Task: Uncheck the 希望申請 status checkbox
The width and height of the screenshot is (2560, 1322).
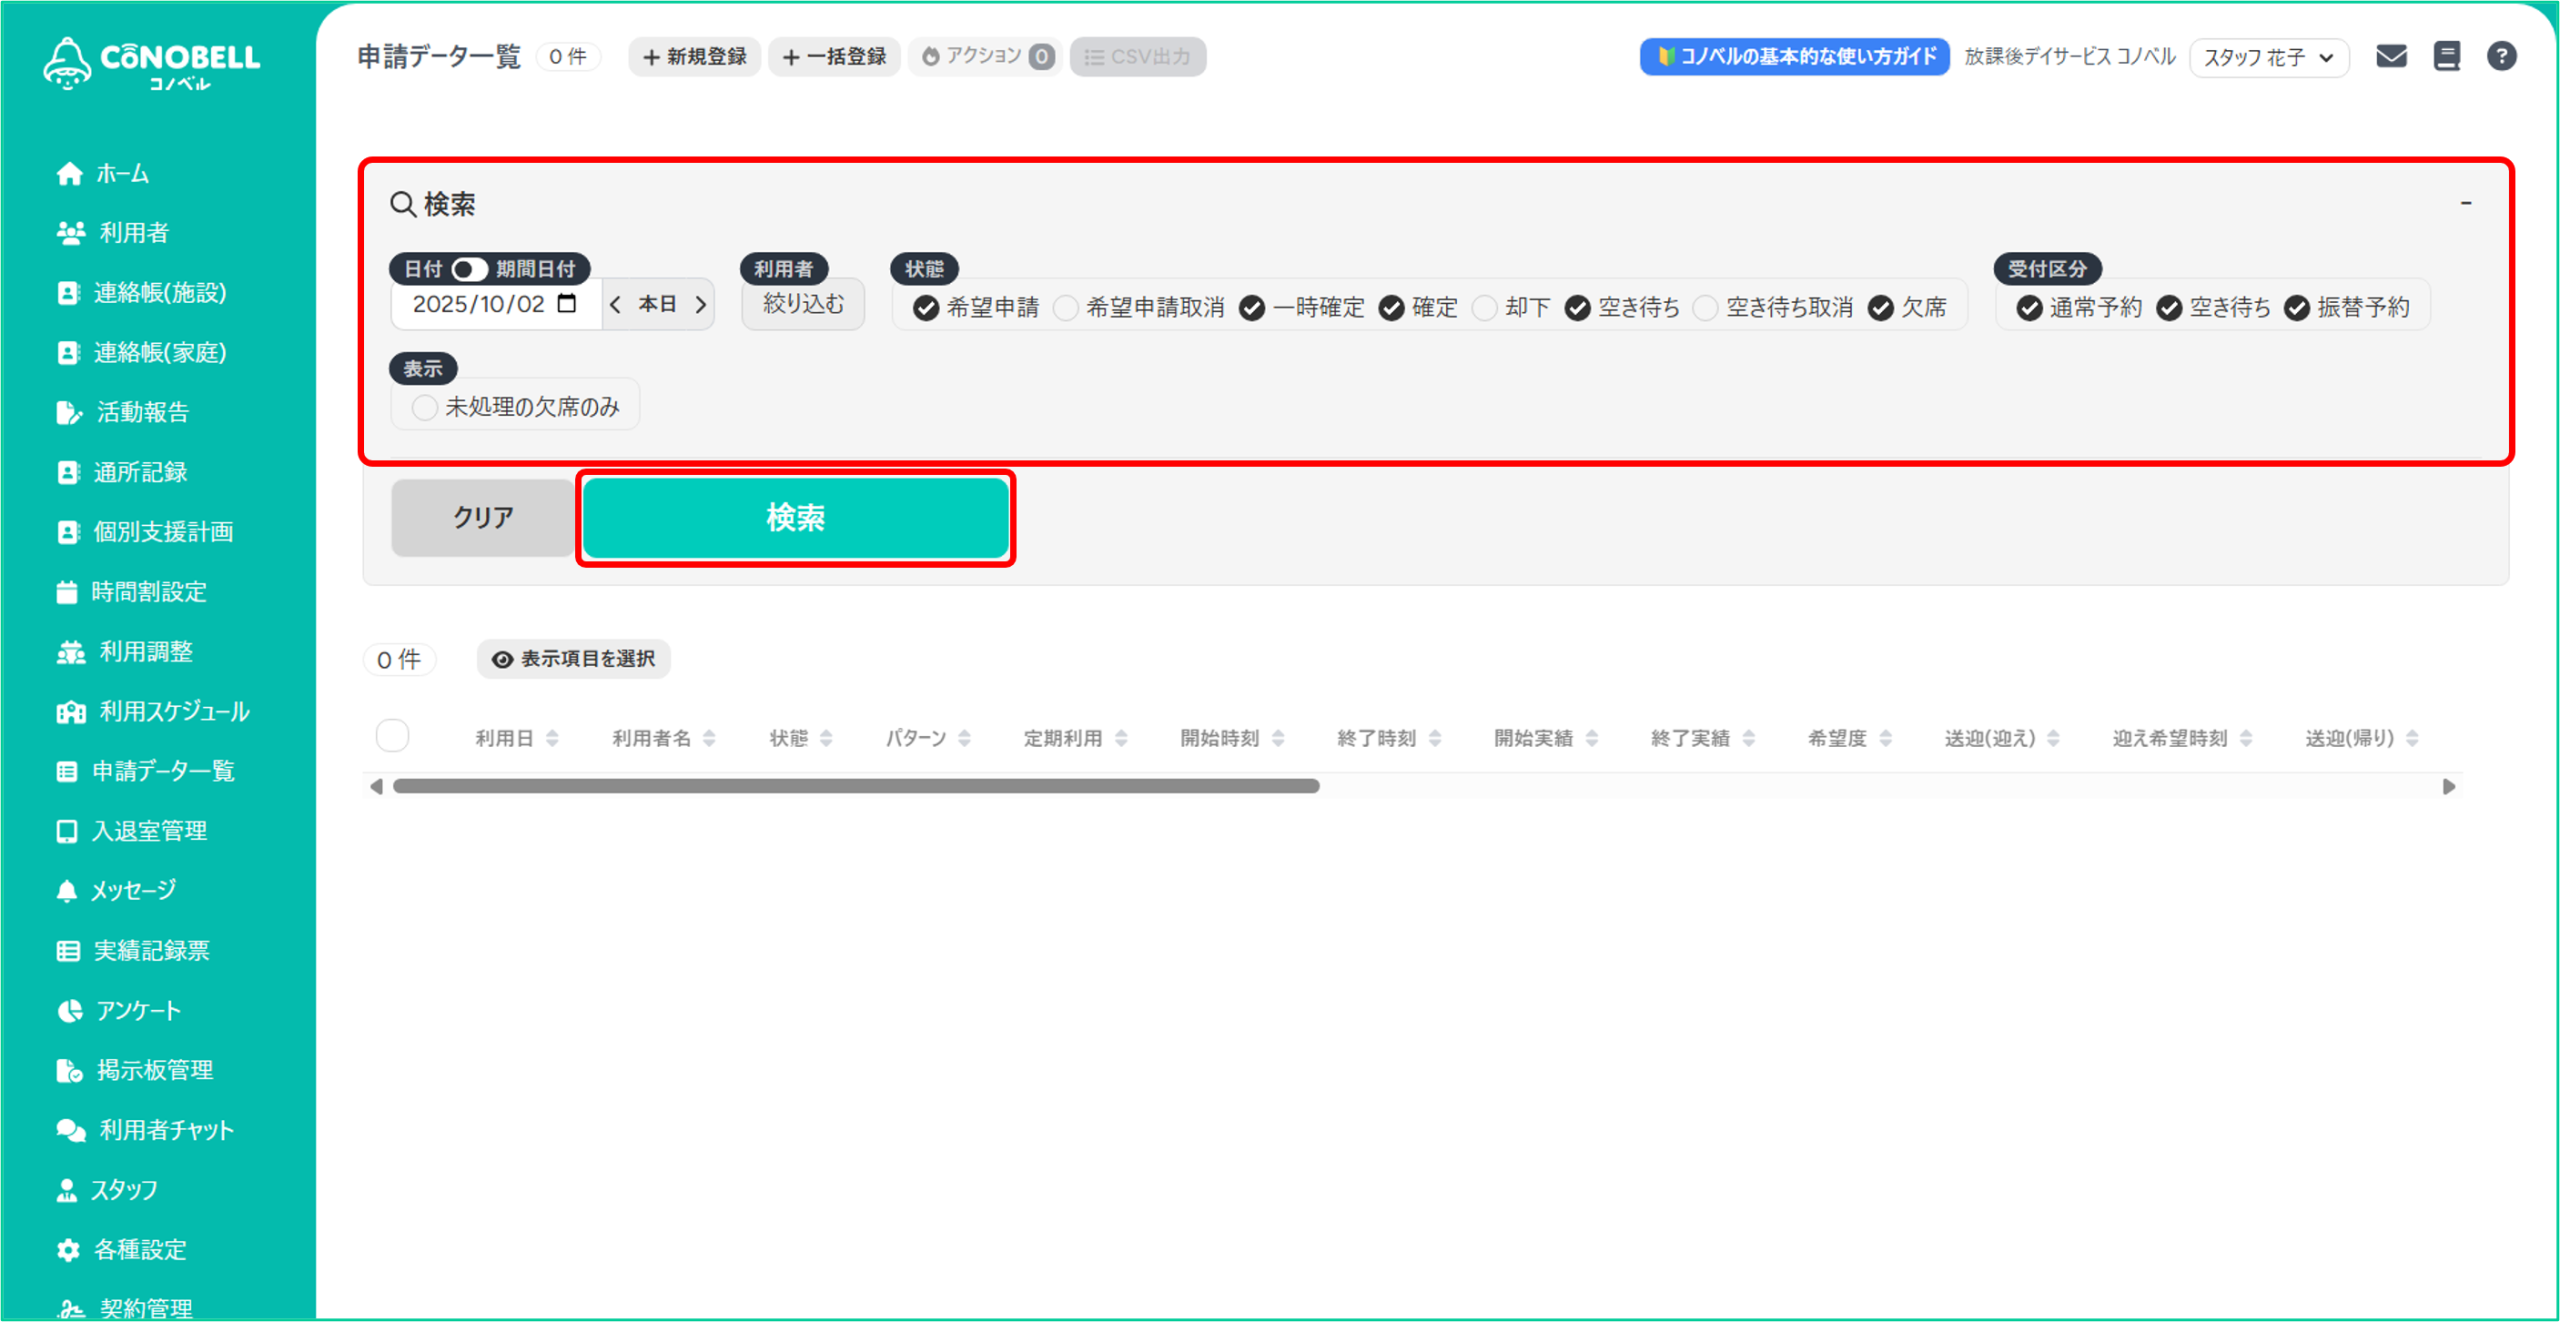Action: click(x=926, y=308)
